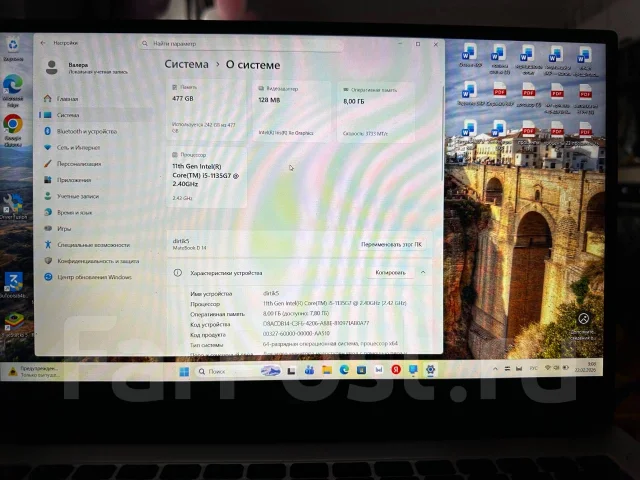640x480 pixels.
Task: Open the Память 477 GB storage card
Action: coord(206,110)
